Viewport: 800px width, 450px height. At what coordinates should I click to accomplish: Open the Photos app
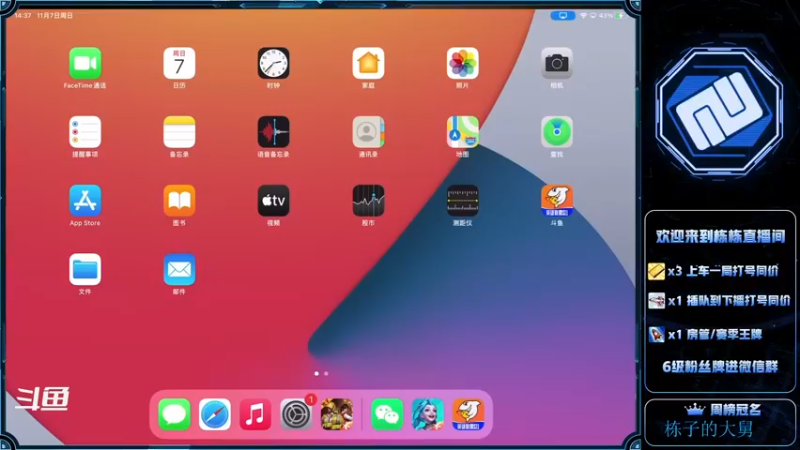(462, 63)
